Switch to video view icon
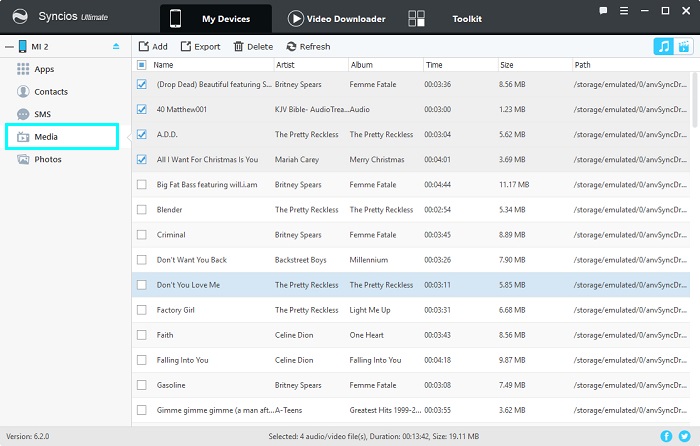 tap(683, 46)
